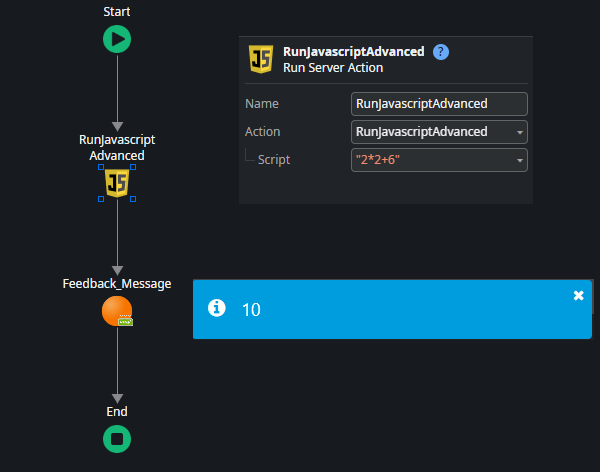The width and height of the screenshot is (600, 472).
Task: Click the Name input field
Action: click(x=439, y=104)
